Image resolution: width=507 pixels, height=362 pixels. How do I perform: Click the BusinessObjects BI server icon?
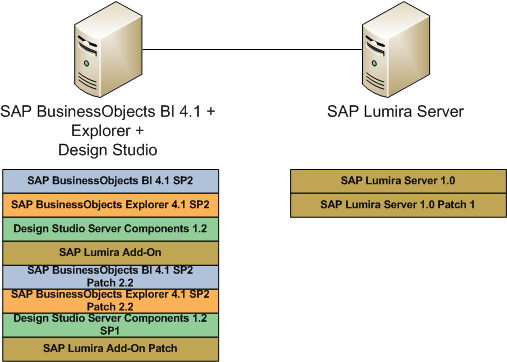tap(108, 49)
